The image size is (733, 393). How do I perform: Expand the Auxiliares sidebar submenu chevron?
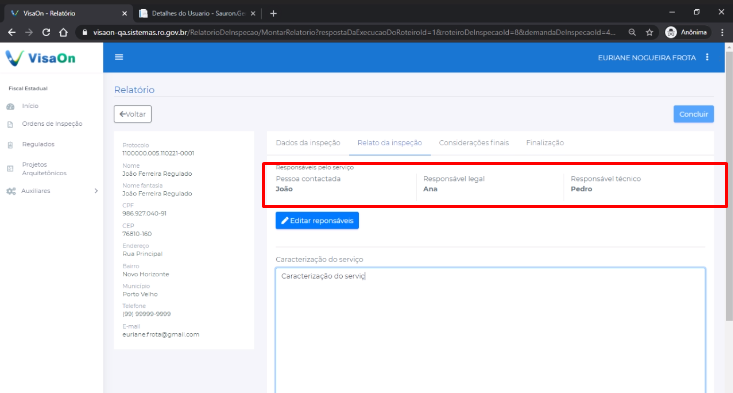tap(96, 191)
